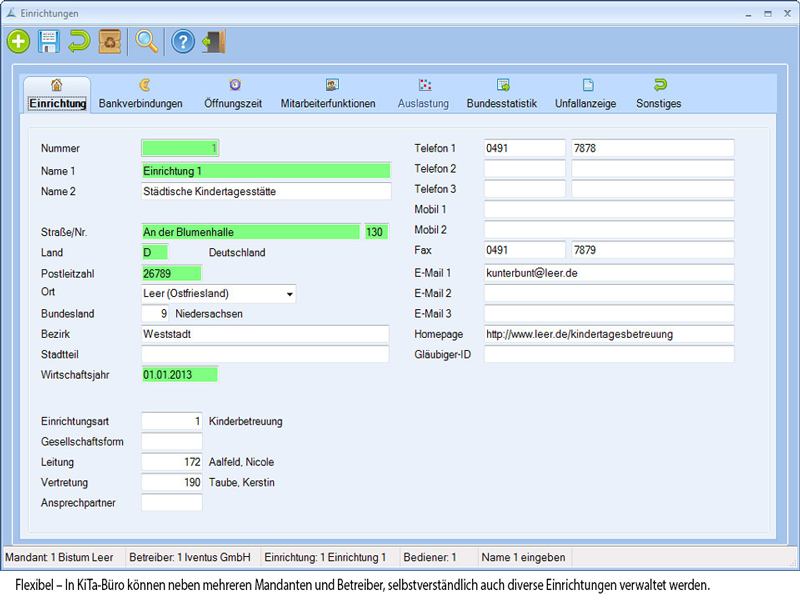Save using the floppy disk icon
Image resolution: width=800 pixels, height=600 pixels.
(48, 41)
